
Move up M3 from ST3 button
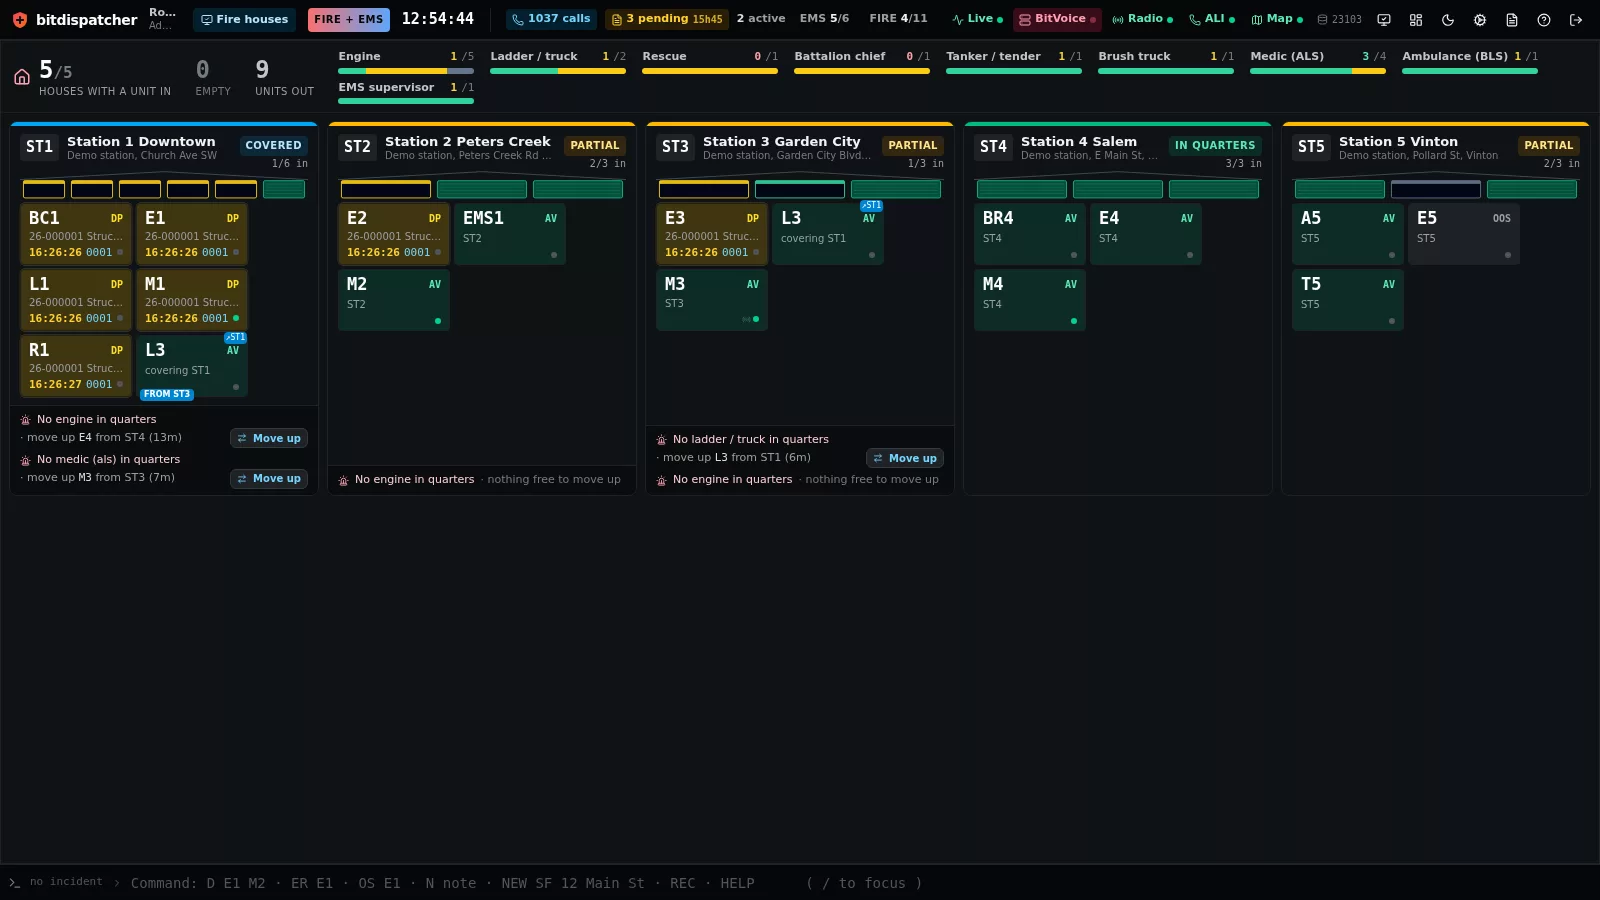269,478
